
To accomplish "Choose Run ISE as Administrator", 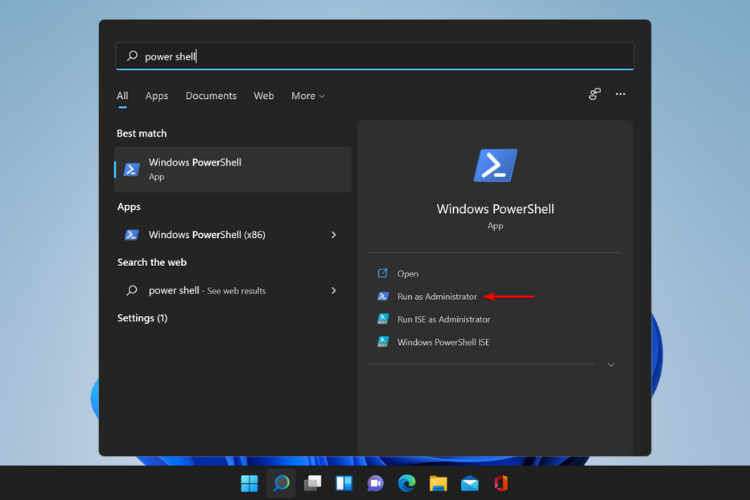I will pyautogui.click(x=443, y=320).
